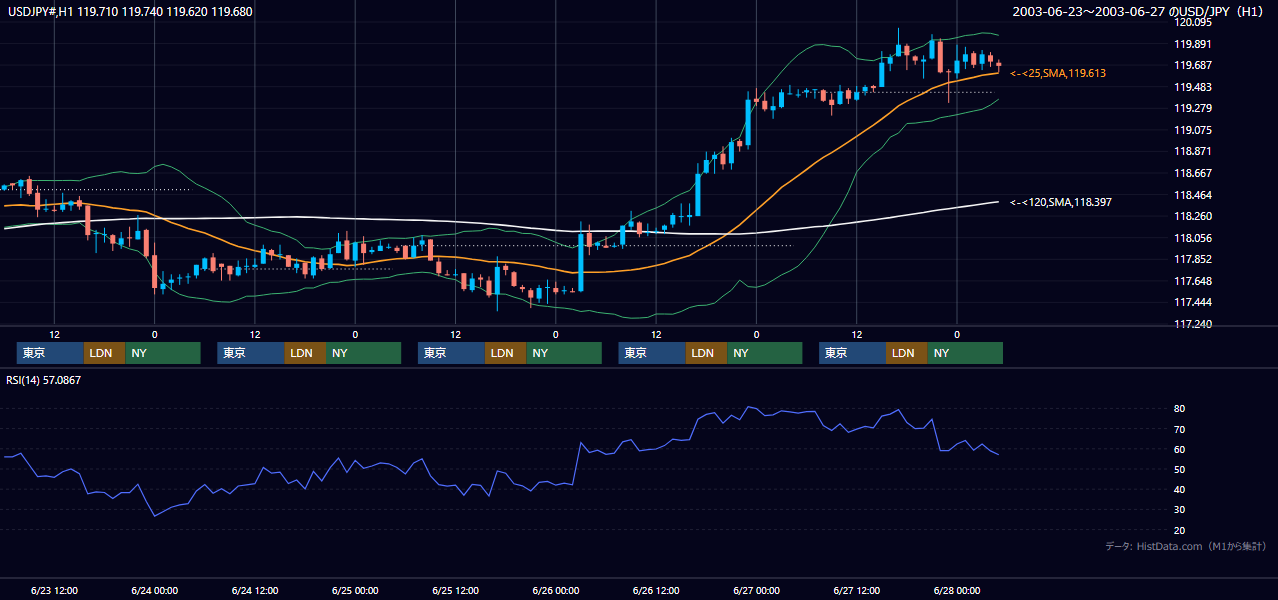The image size is (1278, 600).
Task: Select the 東京 session block for 6/27
Action: coord(852,353)
